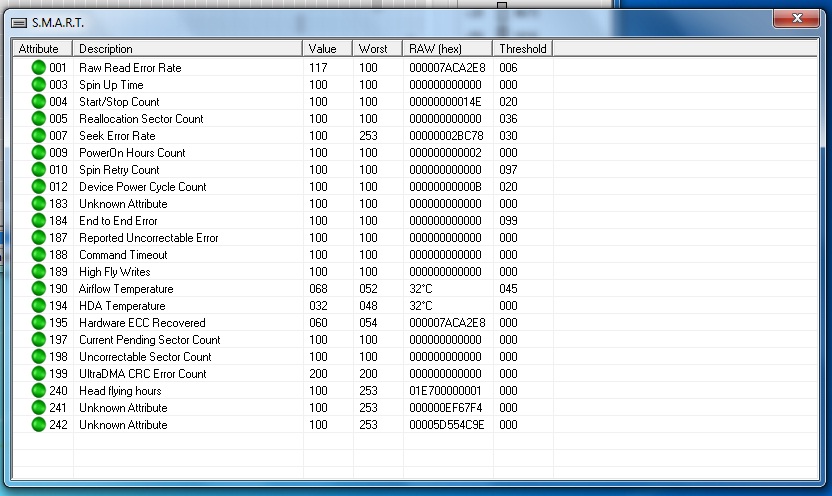Sort by the Worst column header
This screenshot has width=832, height=496.
[377, 49]
